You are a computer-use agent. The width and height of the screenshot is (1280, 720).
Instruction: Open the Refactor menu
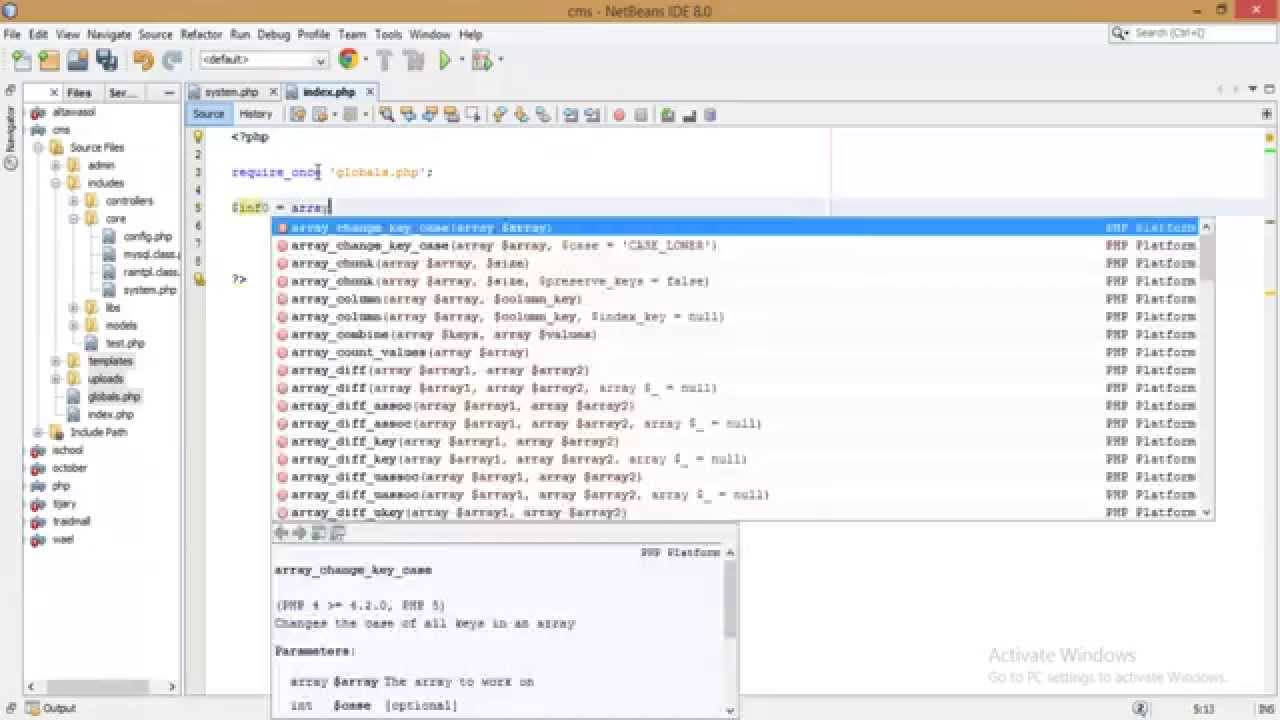coord(201,34)
